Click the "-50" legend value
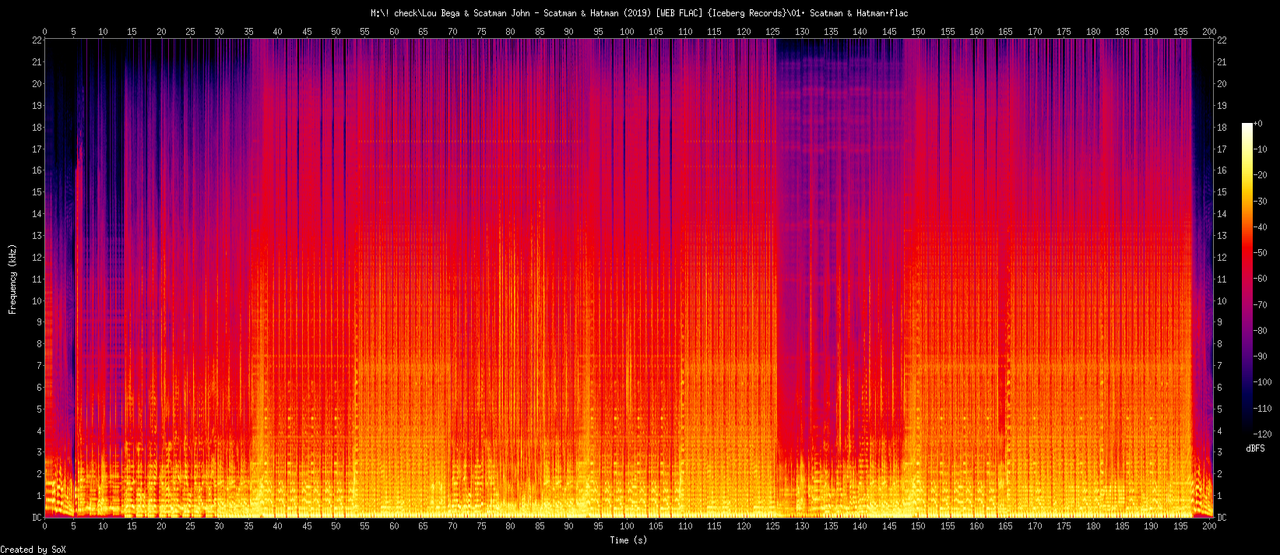This screenshot has width=1280, height=555. pyautogui.click(x=1262, y=253)
